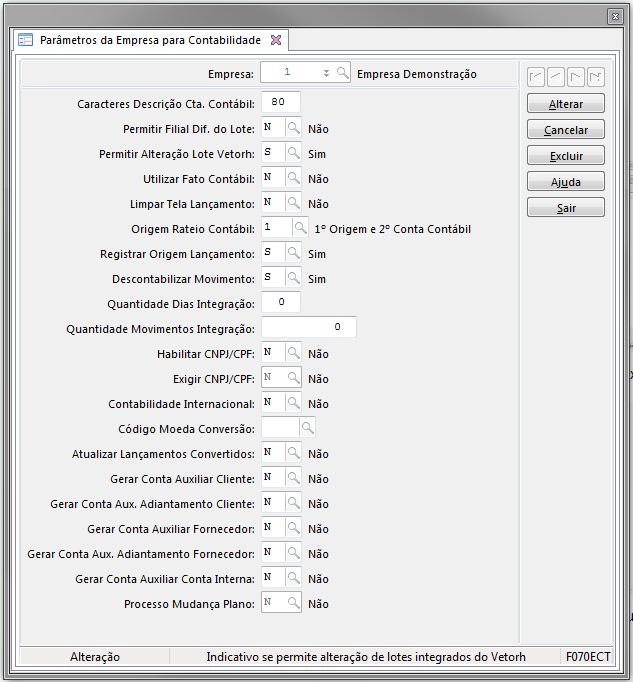Open Ajuda help button
Image resolution: width=633 pixels, height=682 pixels.
coord(566,181)
